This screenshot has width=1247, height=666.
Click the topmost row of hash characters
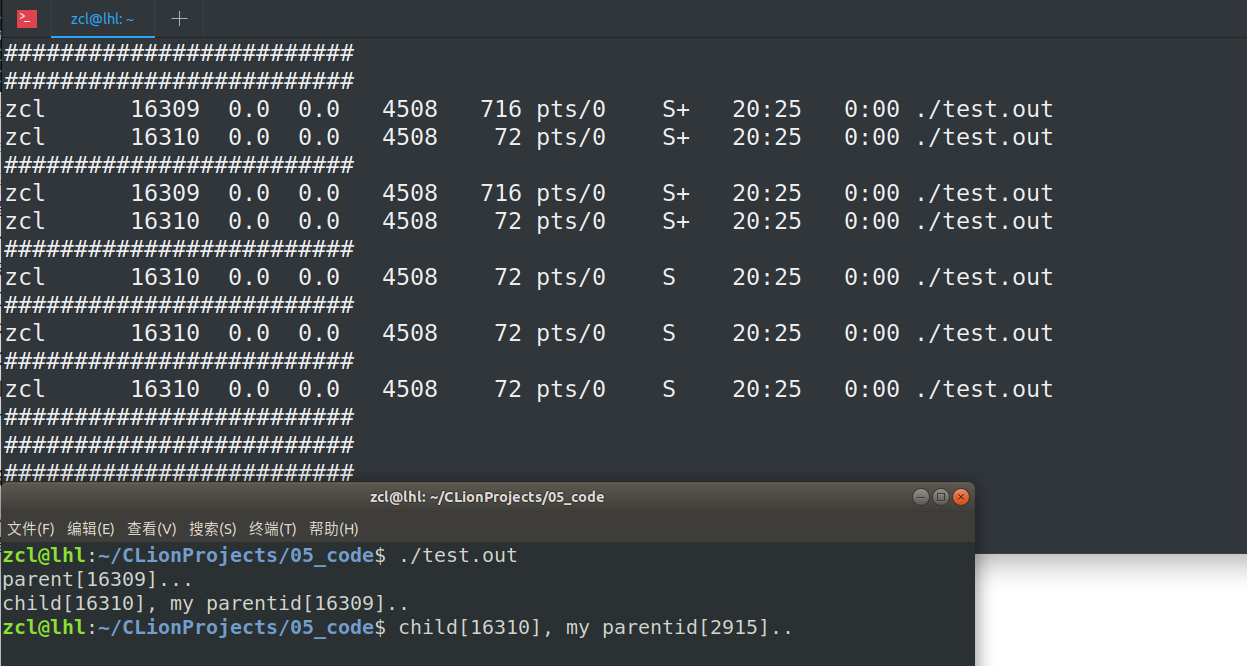point(179,52)
